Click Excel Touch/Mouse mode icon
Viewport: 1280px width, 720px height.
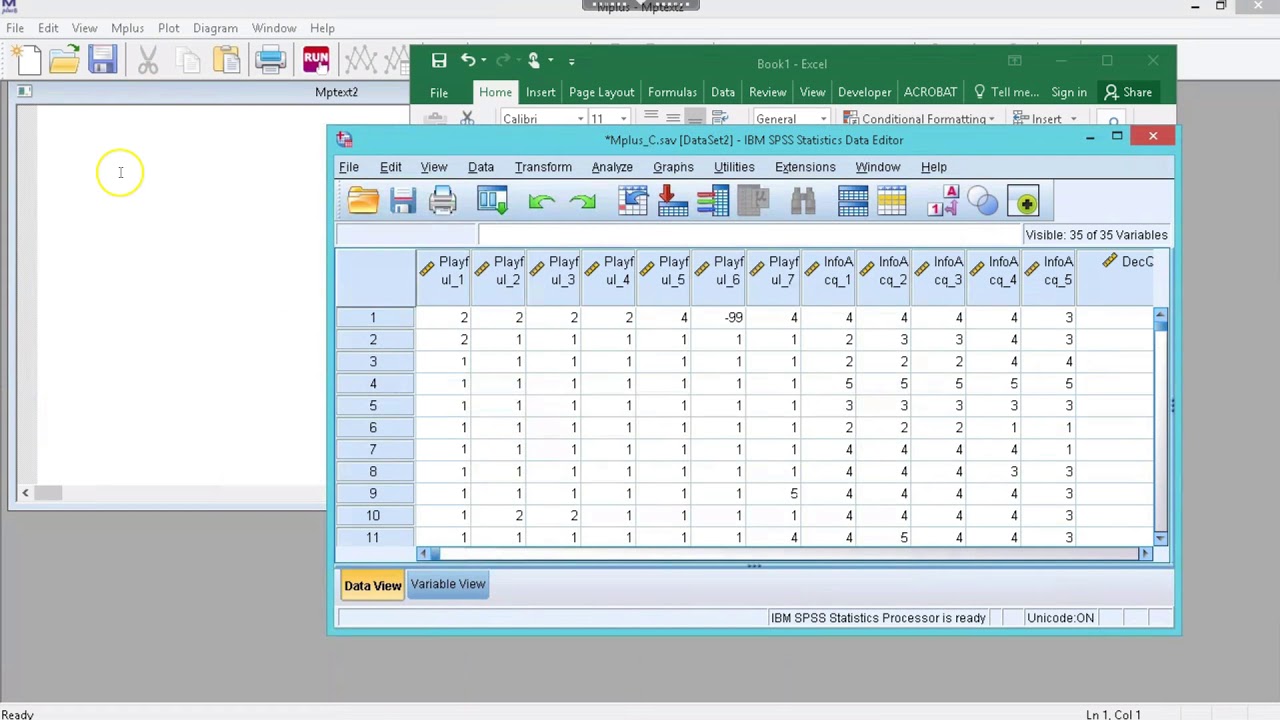(x=534, y=61)
